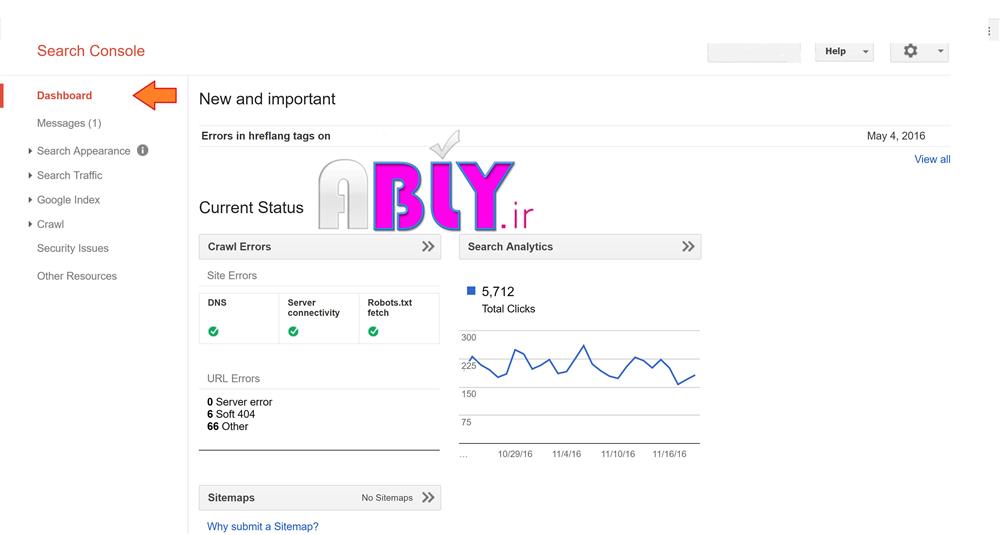
Task: Click the May 4, 2016 date
Action: (895, 136)
